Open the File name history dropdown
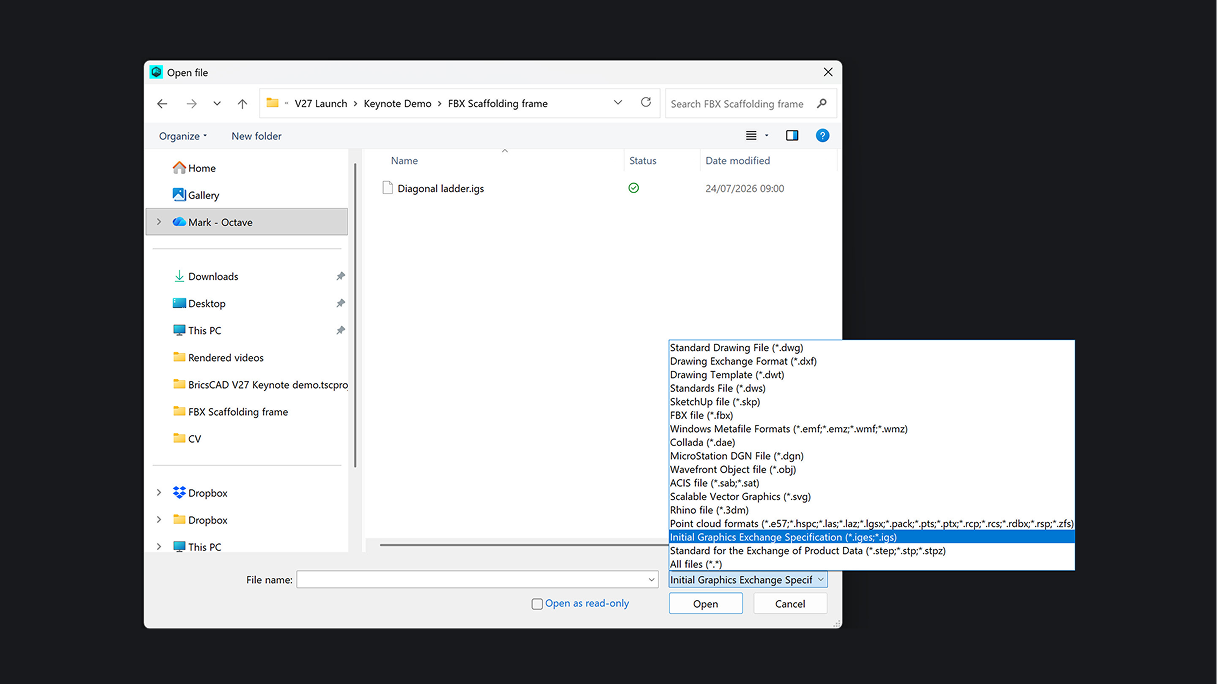 (x=651, y=580)
